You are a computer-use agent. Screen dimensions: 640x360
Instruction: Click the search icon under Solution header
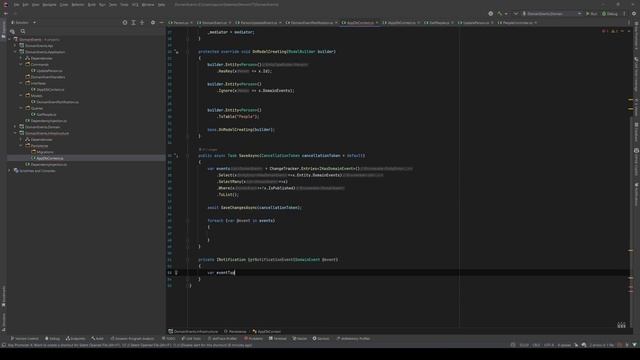click(23, 31)
